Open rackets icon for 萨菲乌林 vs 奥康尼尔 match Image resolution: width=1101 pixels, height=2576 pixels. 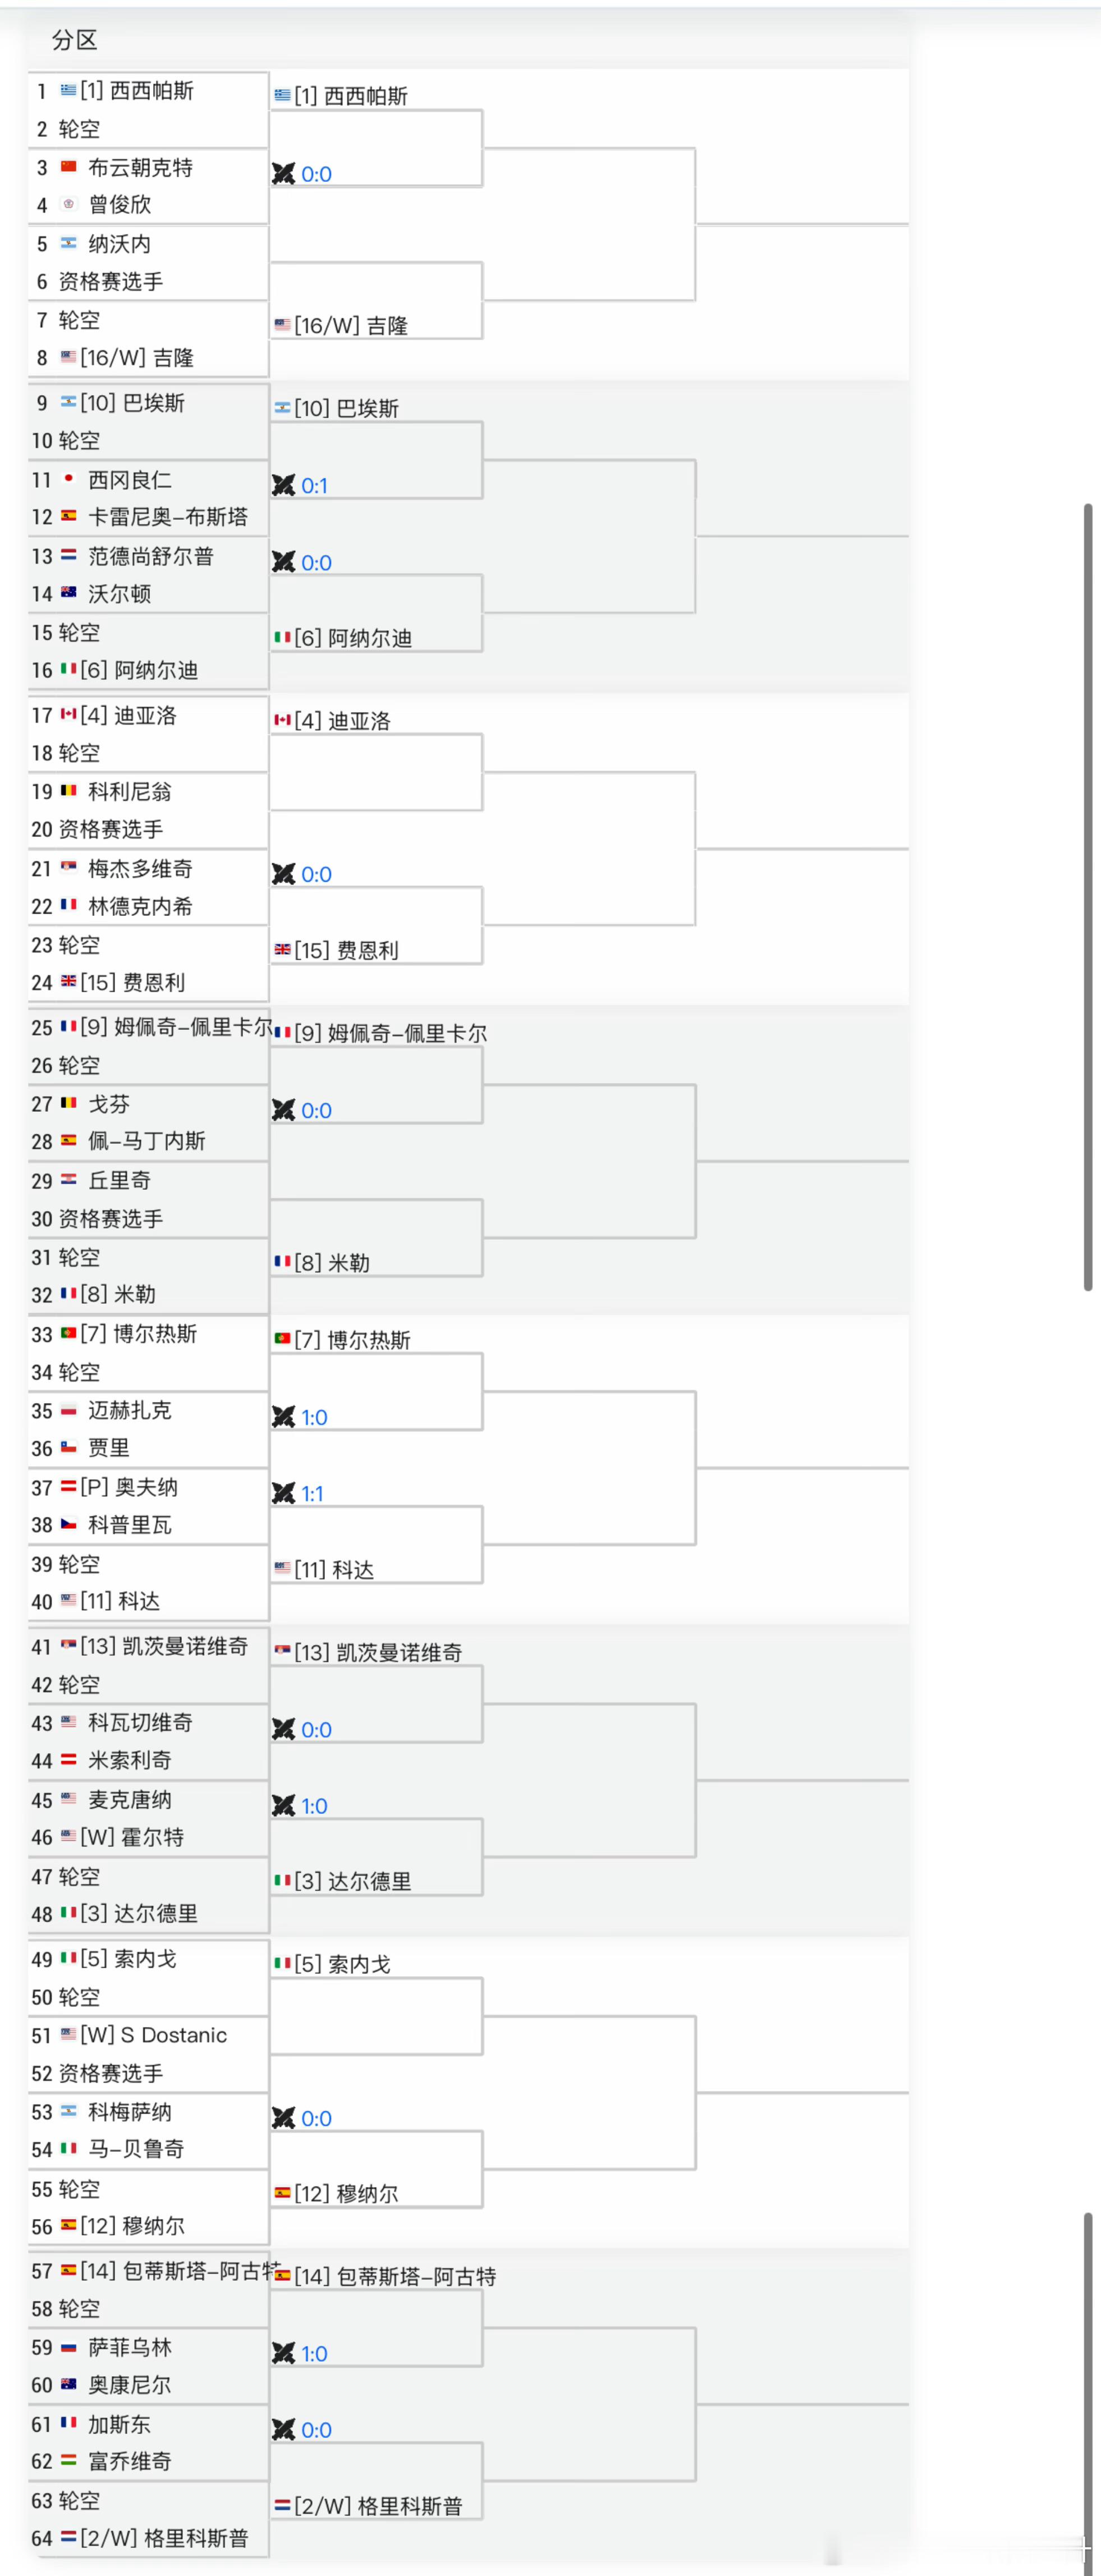click(284, 2353)
